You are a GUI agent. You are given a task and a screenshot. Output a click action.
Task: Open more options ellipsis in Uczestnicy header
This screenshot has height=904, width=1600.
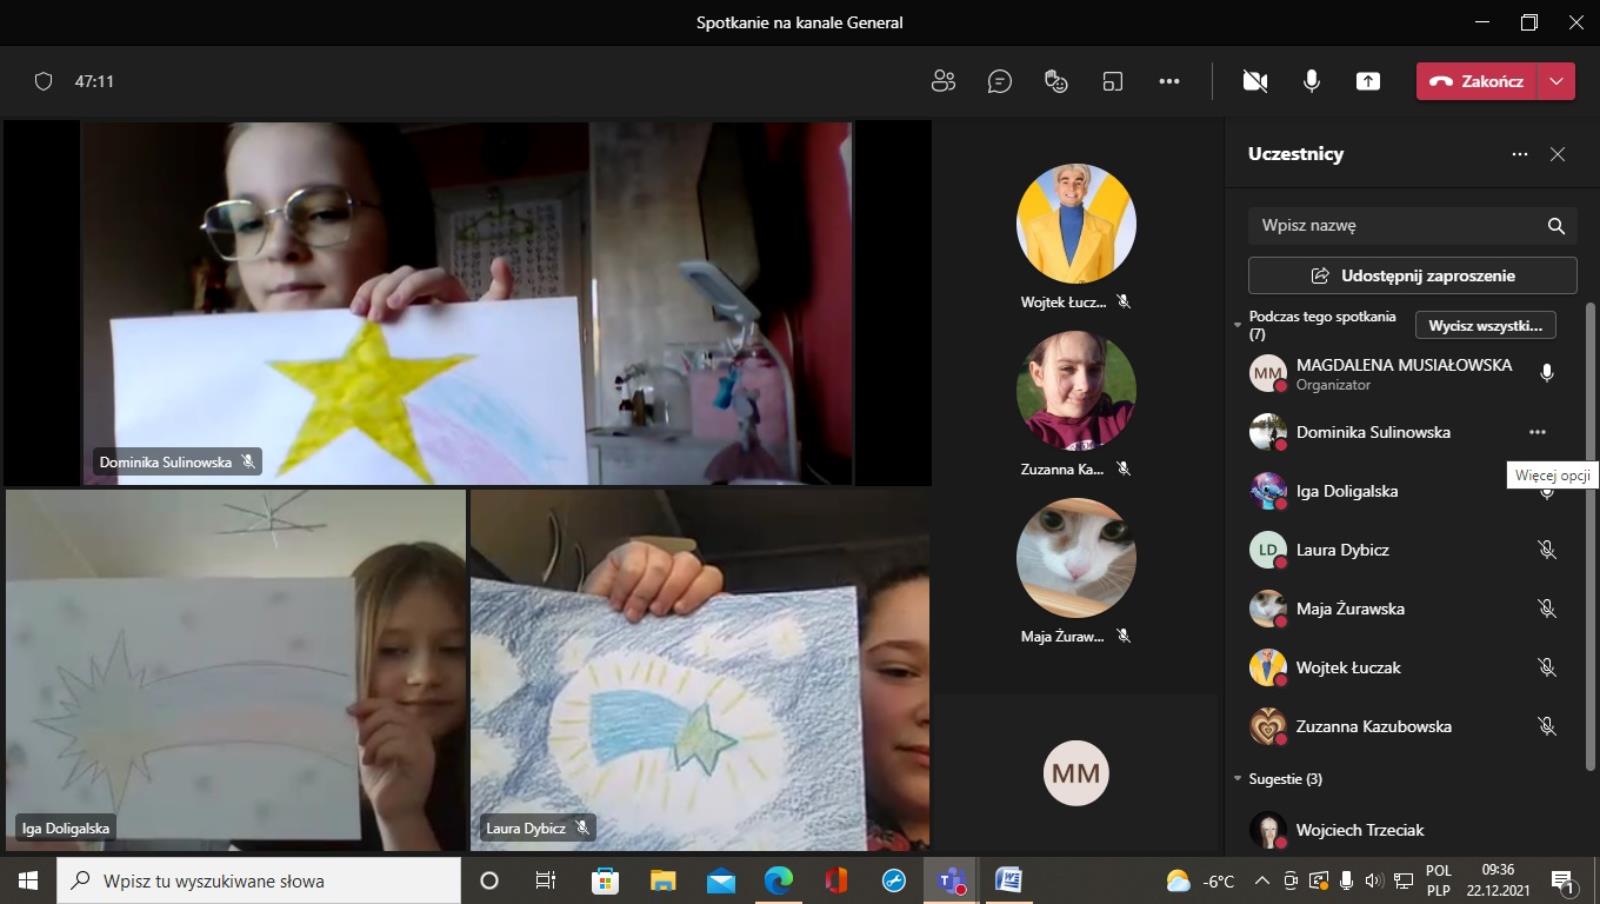(1520, 154)
